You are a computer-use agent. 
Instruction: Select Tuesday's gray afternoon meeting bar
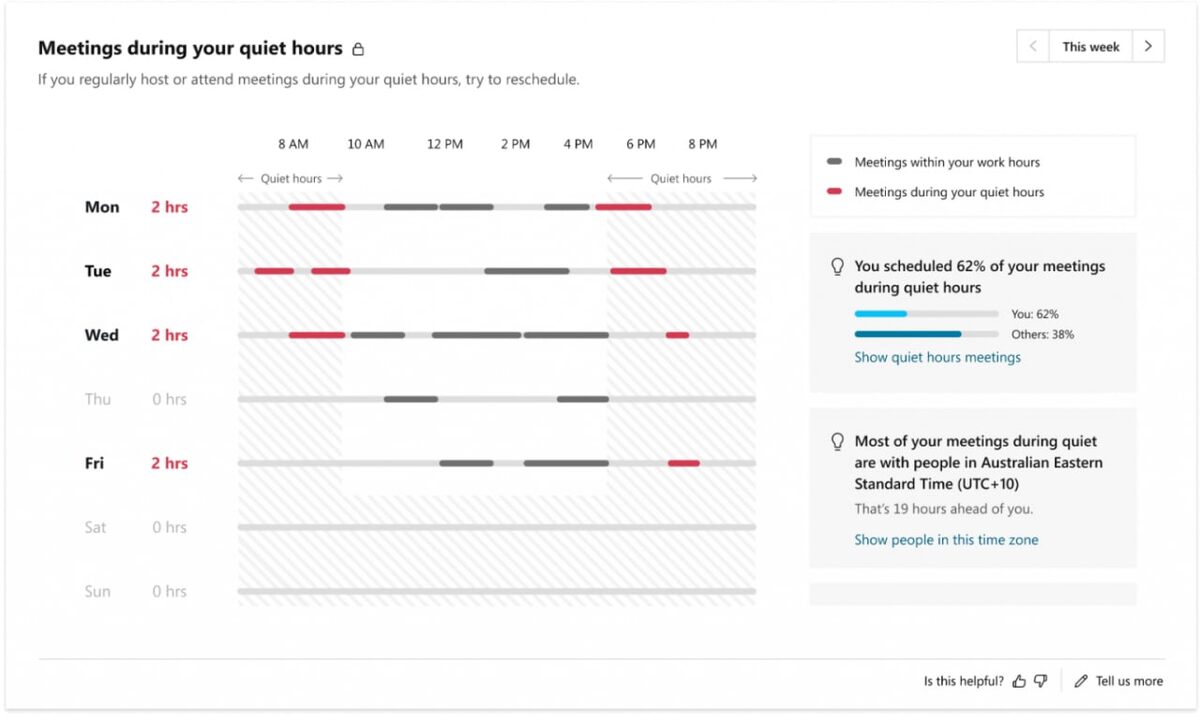[x=527, y=271]
